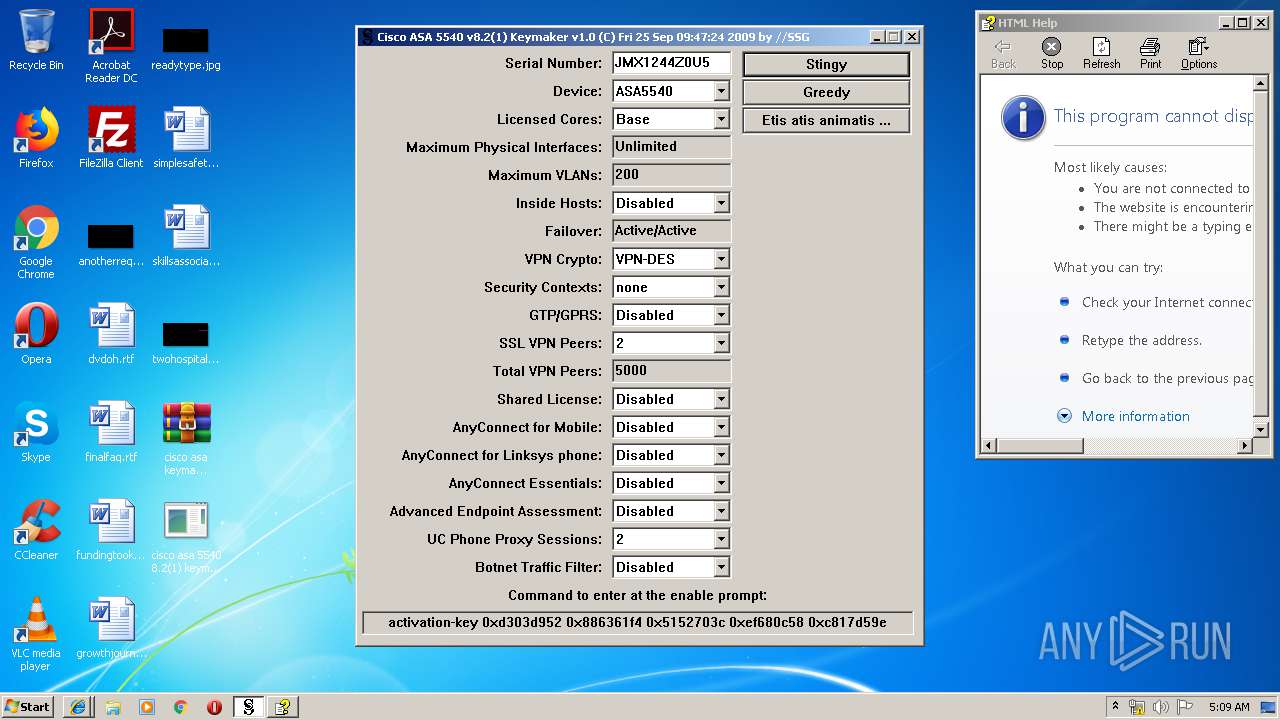Click the Greedy button

pyautogui.click(x=826, y=92)
